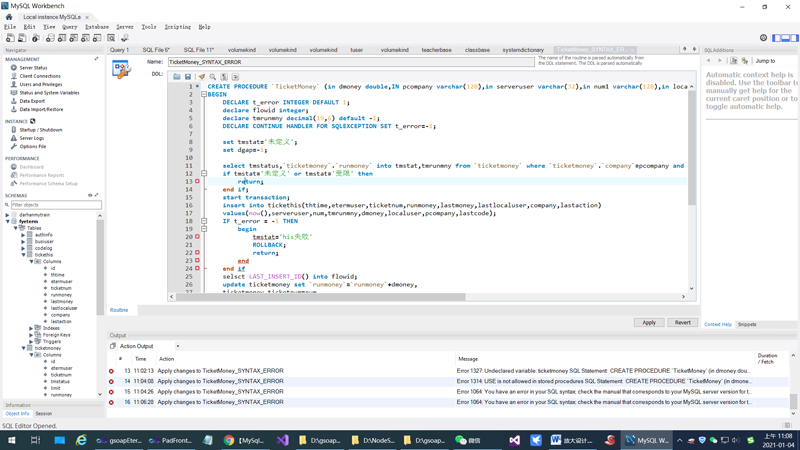Collapse the fold marker at line 18
Viewport: 800px width, 450px height.
point(204,221)
